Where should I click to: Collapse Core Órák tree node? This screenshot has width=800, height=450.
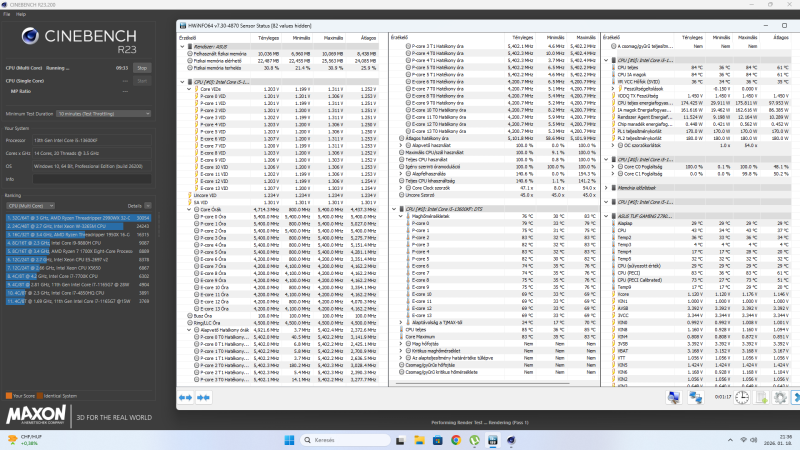click(x=189, y=210)
